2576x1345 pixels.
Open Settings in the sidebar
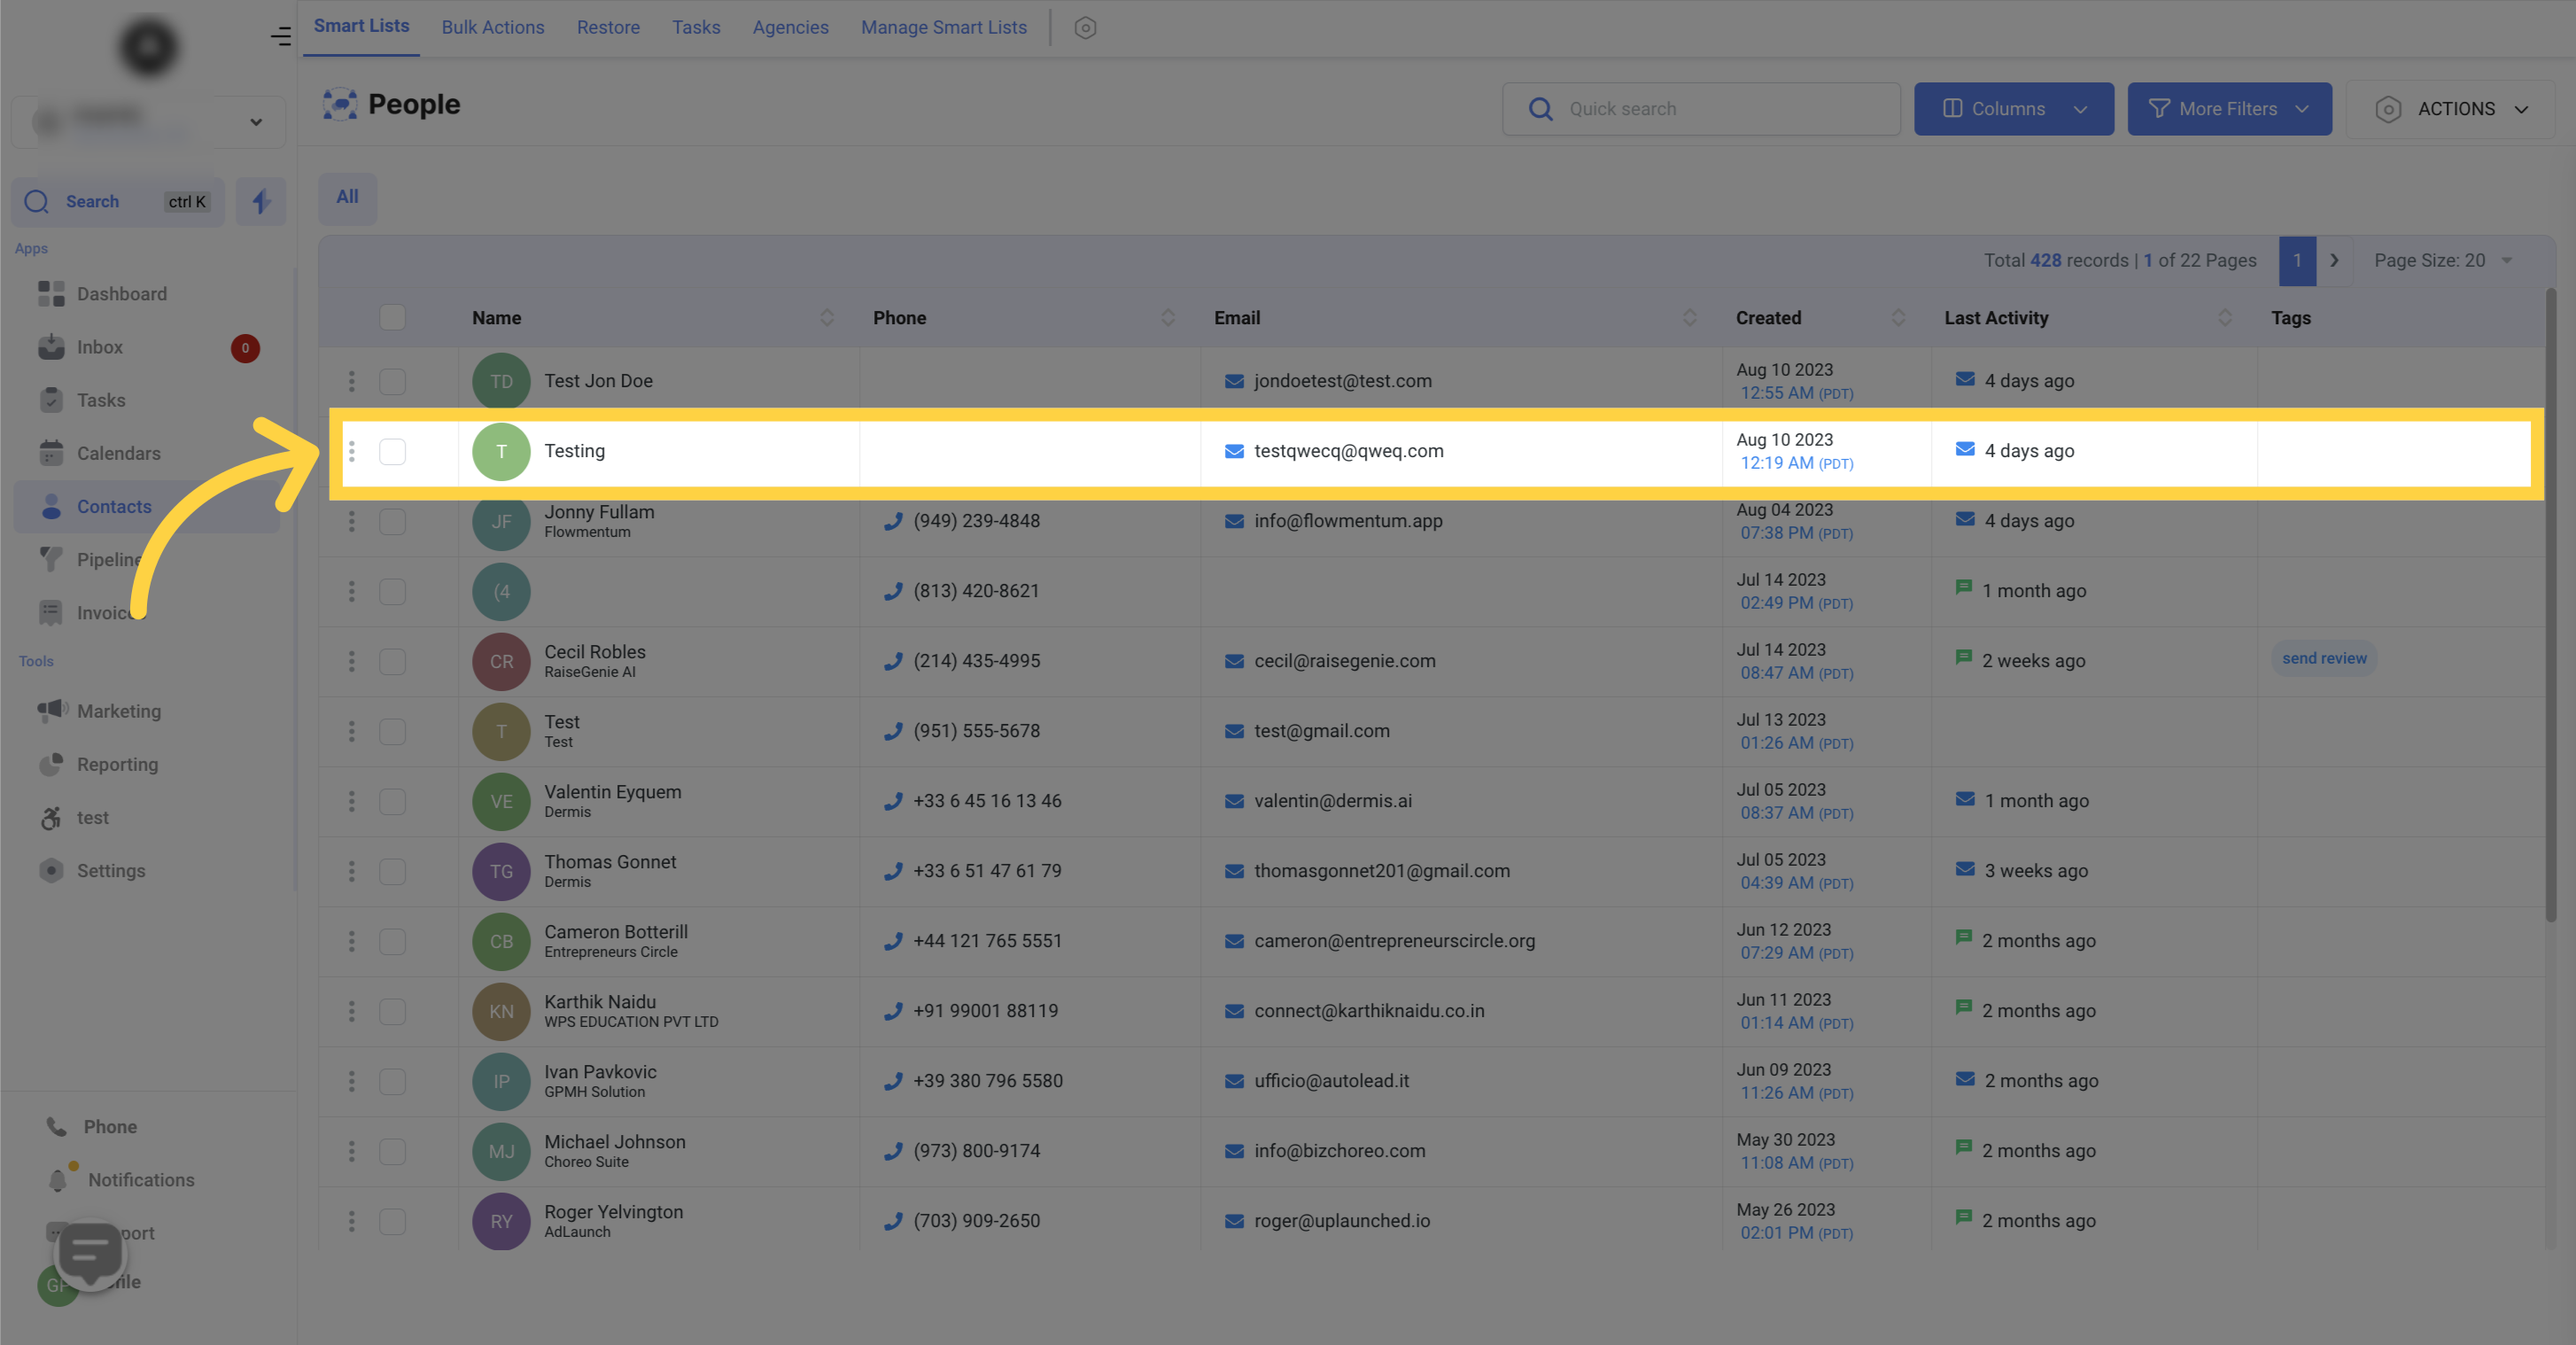pyautogui.click(x=111, y=870)
